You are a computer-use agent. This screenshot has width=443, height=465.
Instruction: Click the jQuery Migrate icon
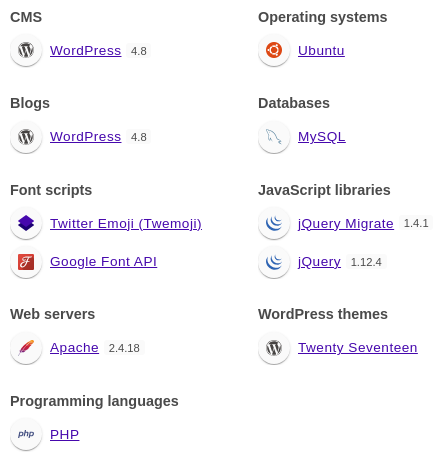274,223
